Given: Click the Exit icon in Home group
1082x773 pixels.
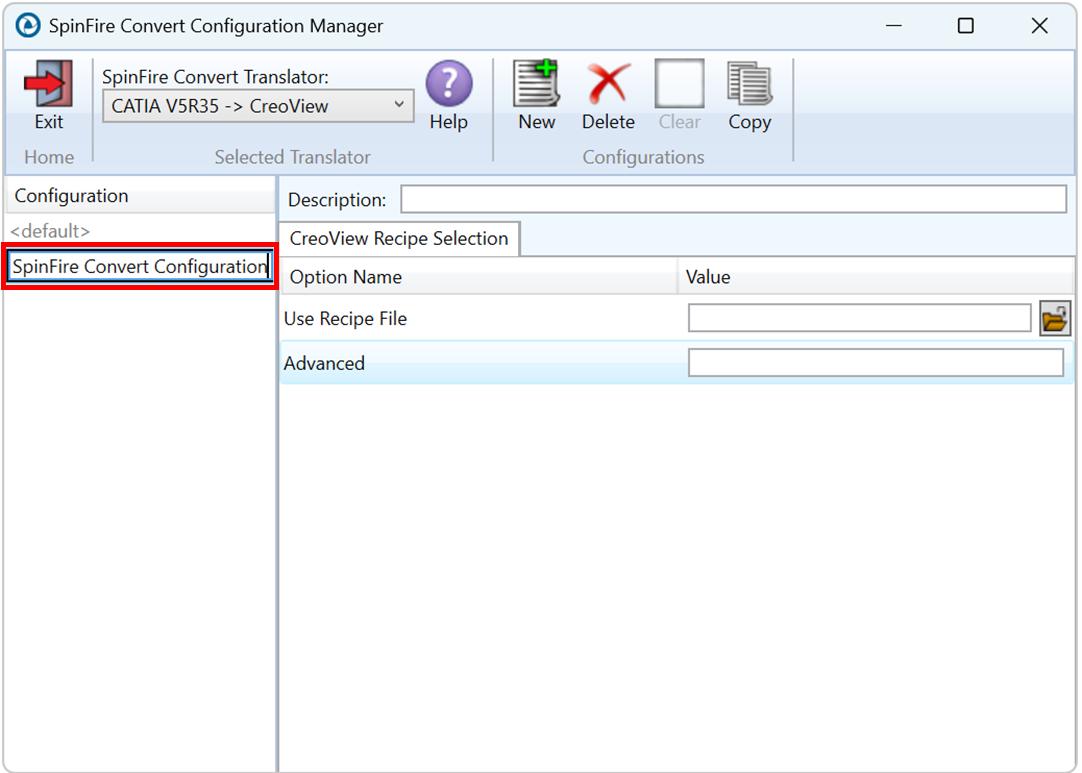Looking at the screenshot, I should pos(48,84).
